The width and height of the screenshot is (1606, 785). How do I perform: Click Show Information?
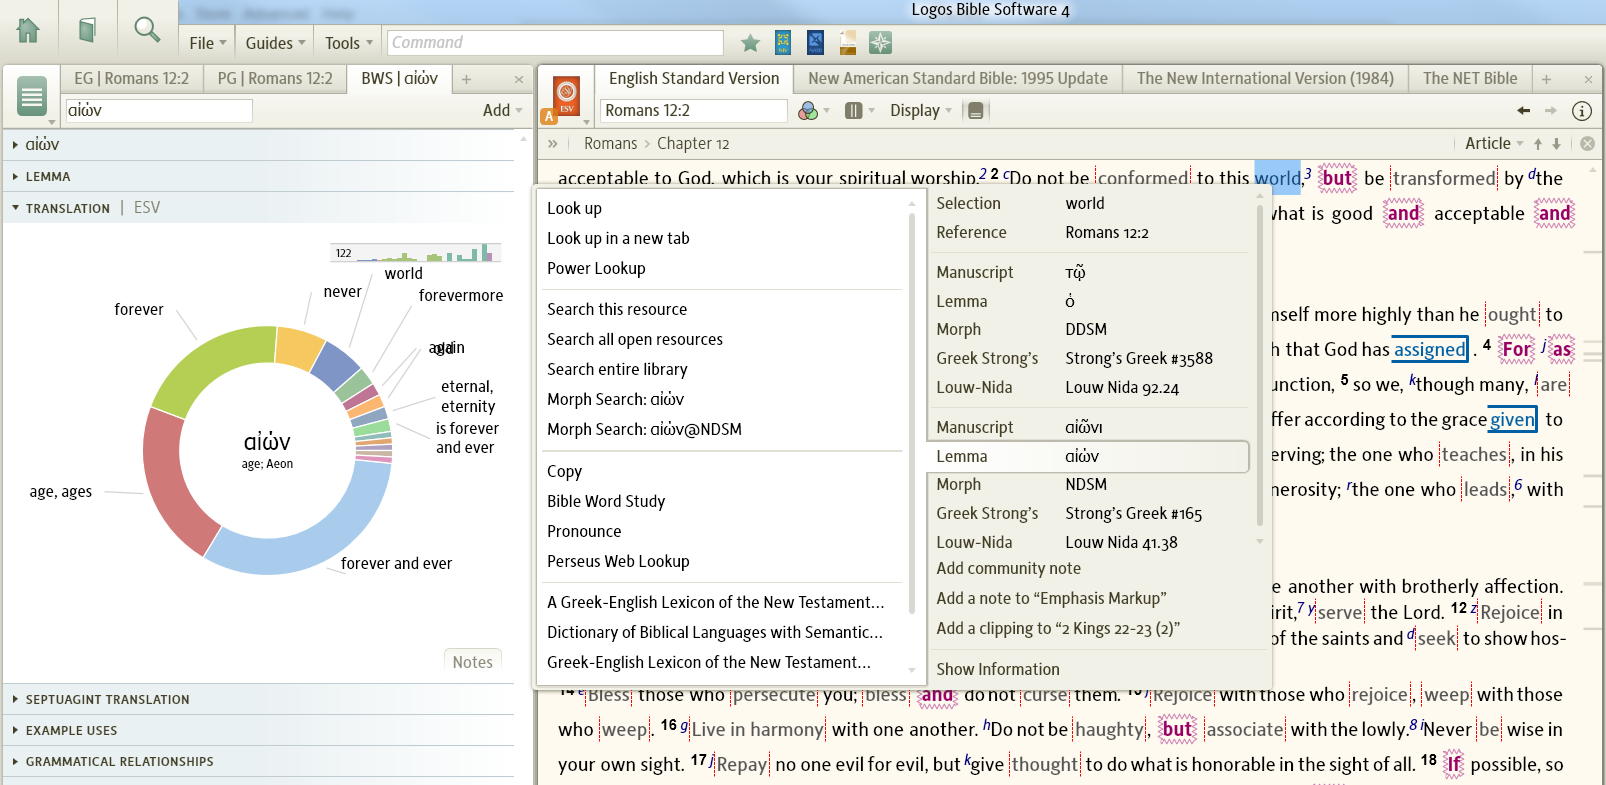(x=998, y=670)
